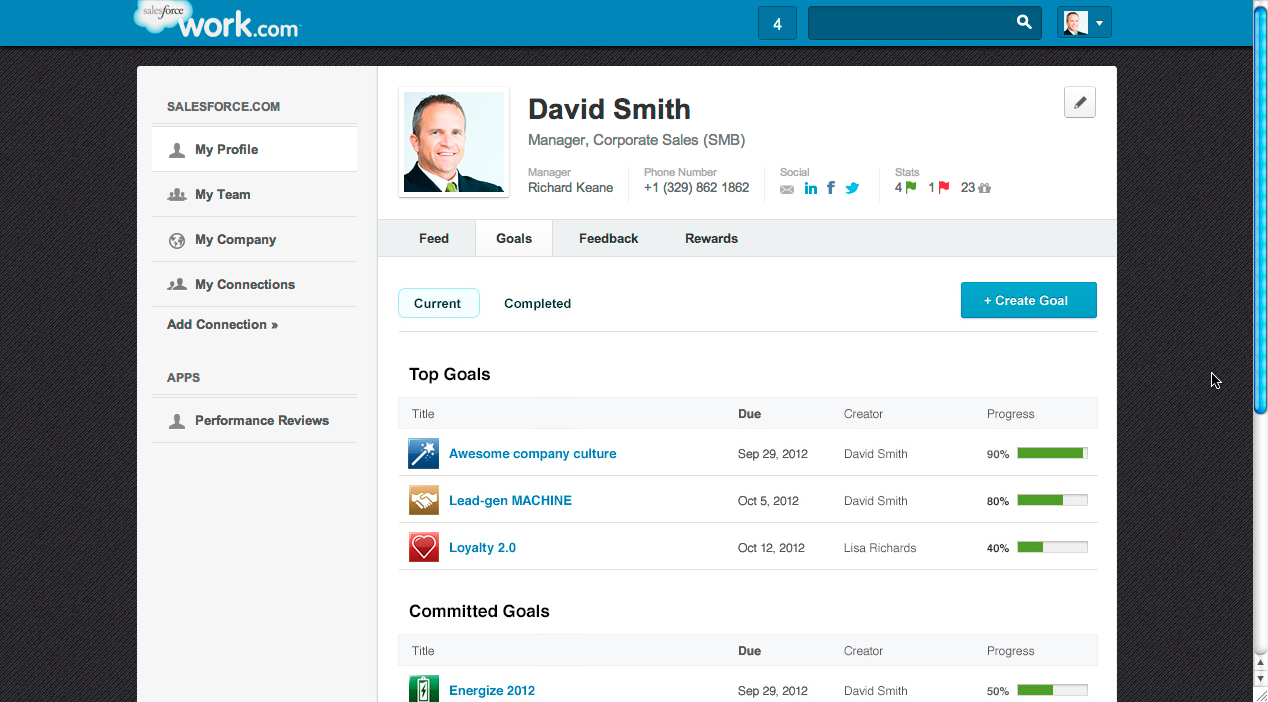Click the Create Goal button

[x=1028, y=300]
